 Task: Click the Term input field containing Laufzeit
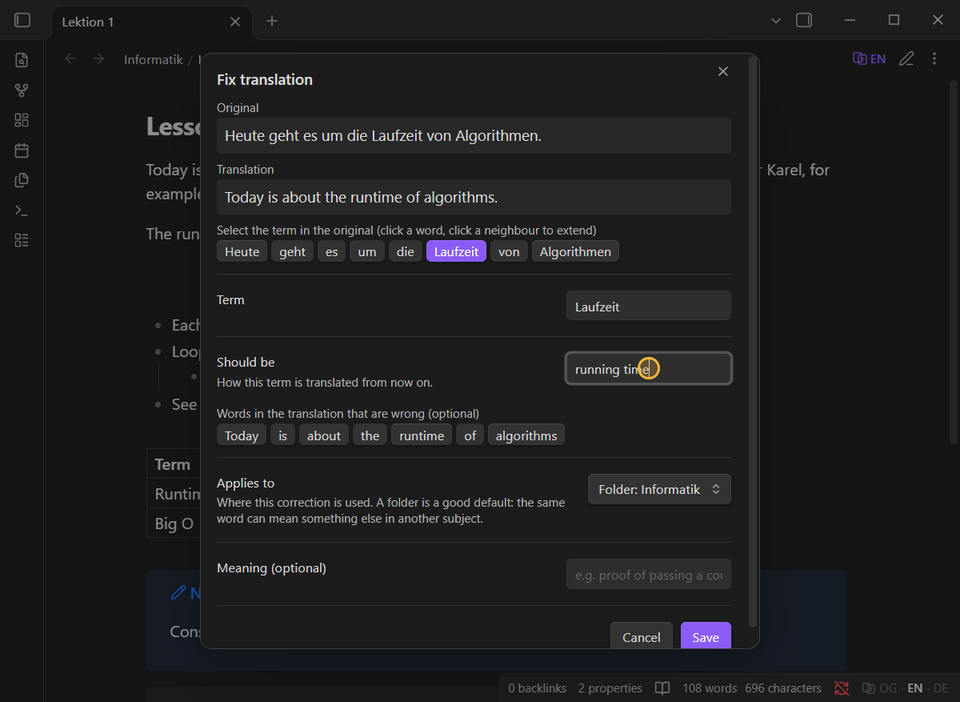(x=648, y=306)
